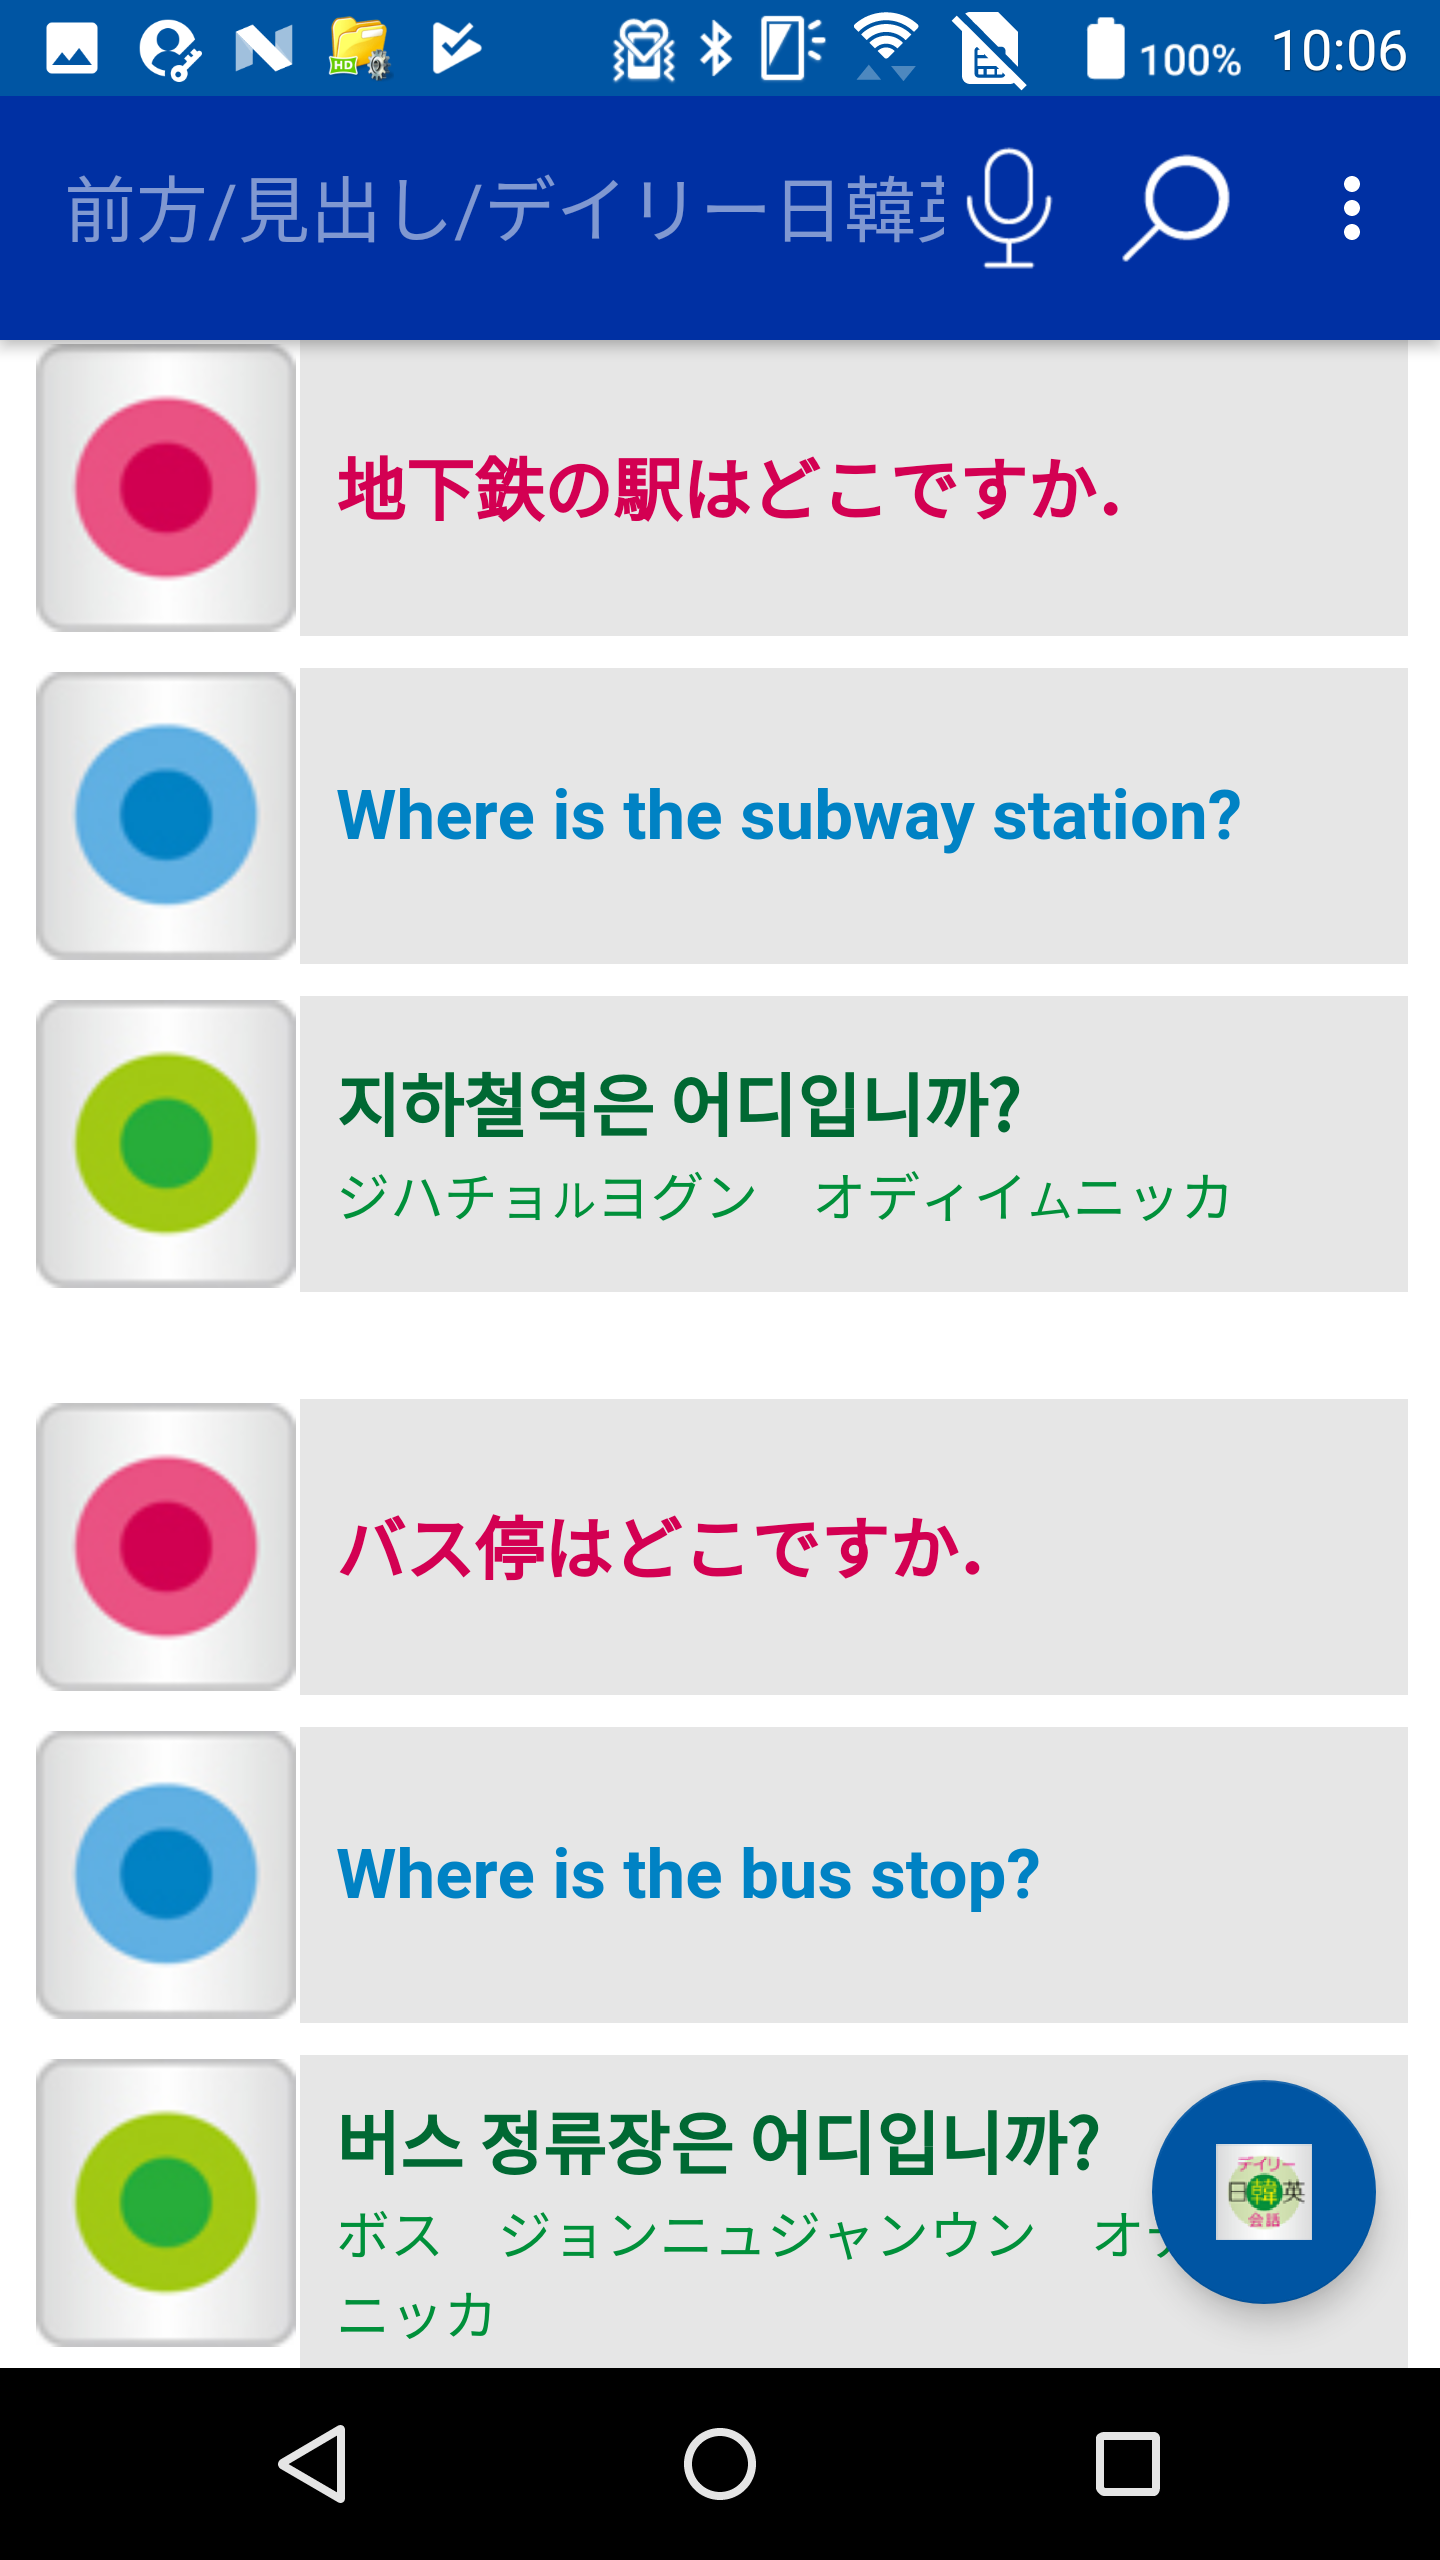The width and height of the screenshot is (1440, 2560).
Task: Play English audio for subway station phrase
Action: 166,816
